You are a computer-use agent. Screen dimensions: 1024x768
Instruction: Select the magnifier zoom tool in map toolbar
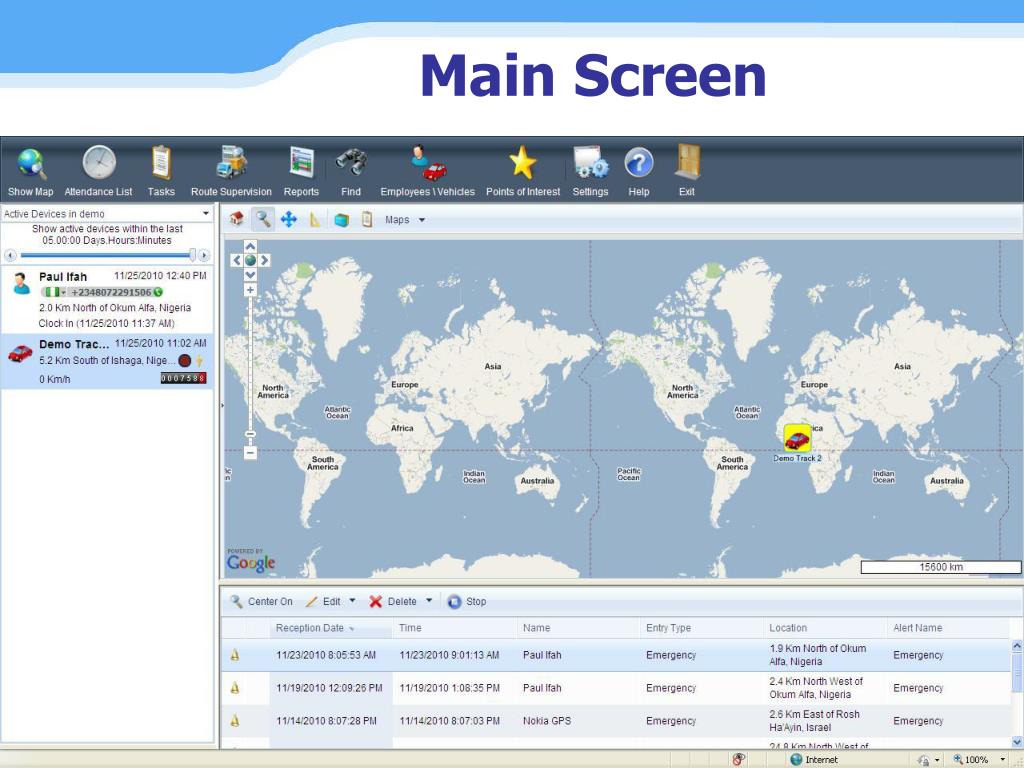pyautogui.click(x=263, y=219)
